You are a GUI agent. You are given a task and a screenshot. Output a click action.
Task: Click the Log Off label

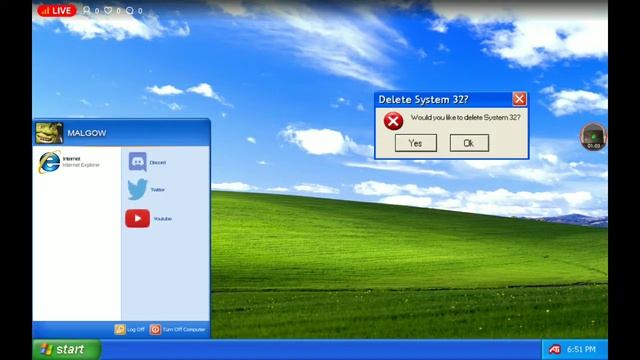click(x=136, y=329)
